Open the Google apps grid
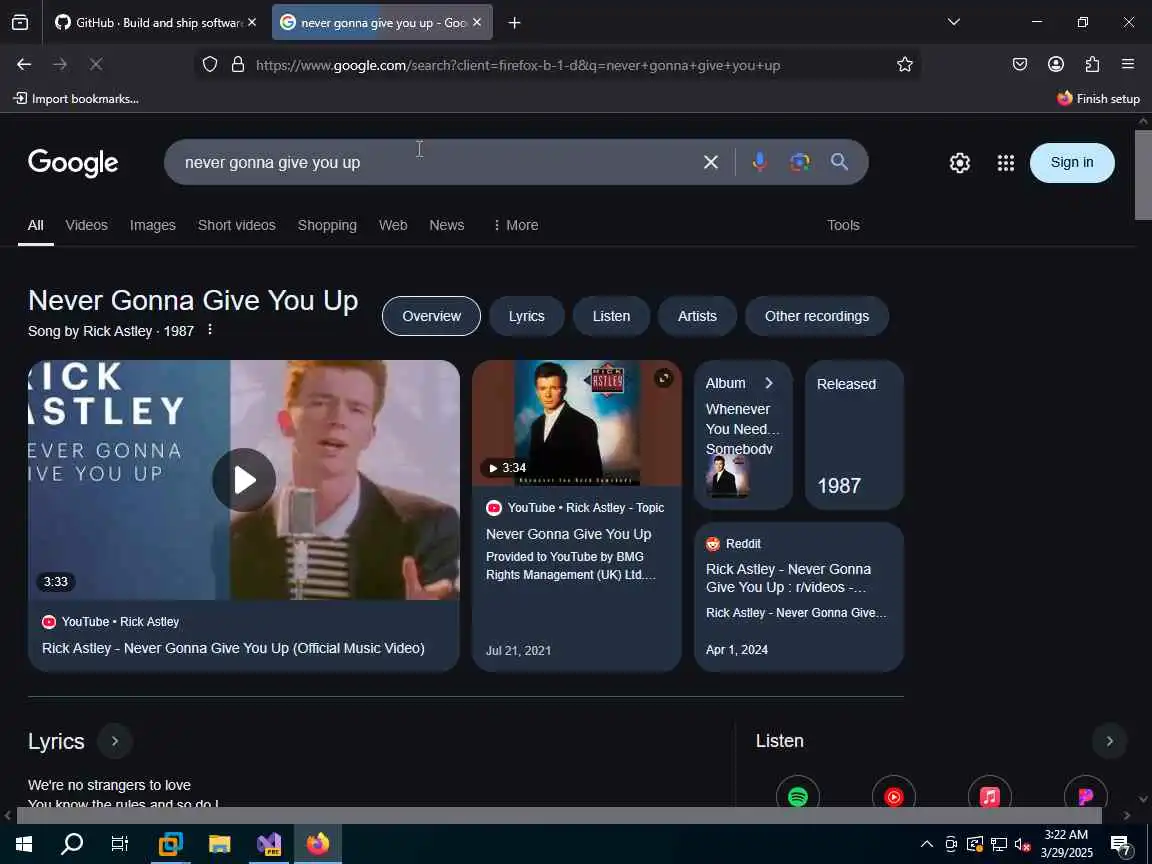This screenshot has height=864, width=1152. tap(1006, 162)
